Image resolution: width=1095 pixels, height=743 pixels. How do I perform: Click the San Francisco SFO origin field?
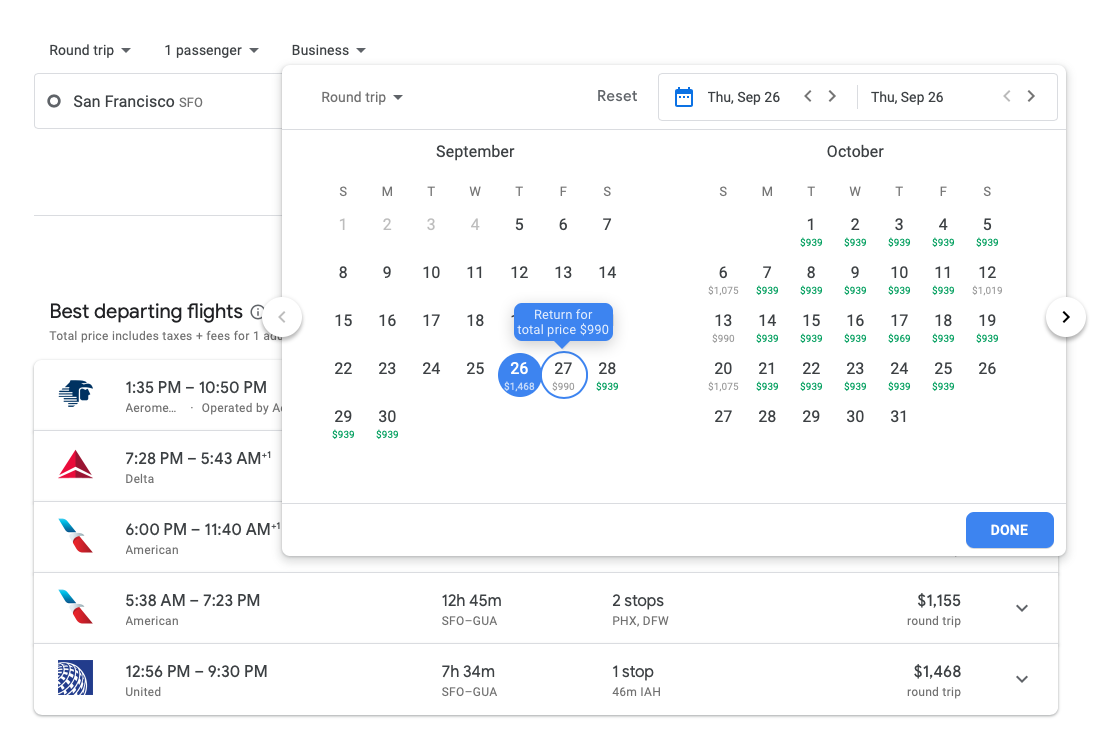point(160,101)
